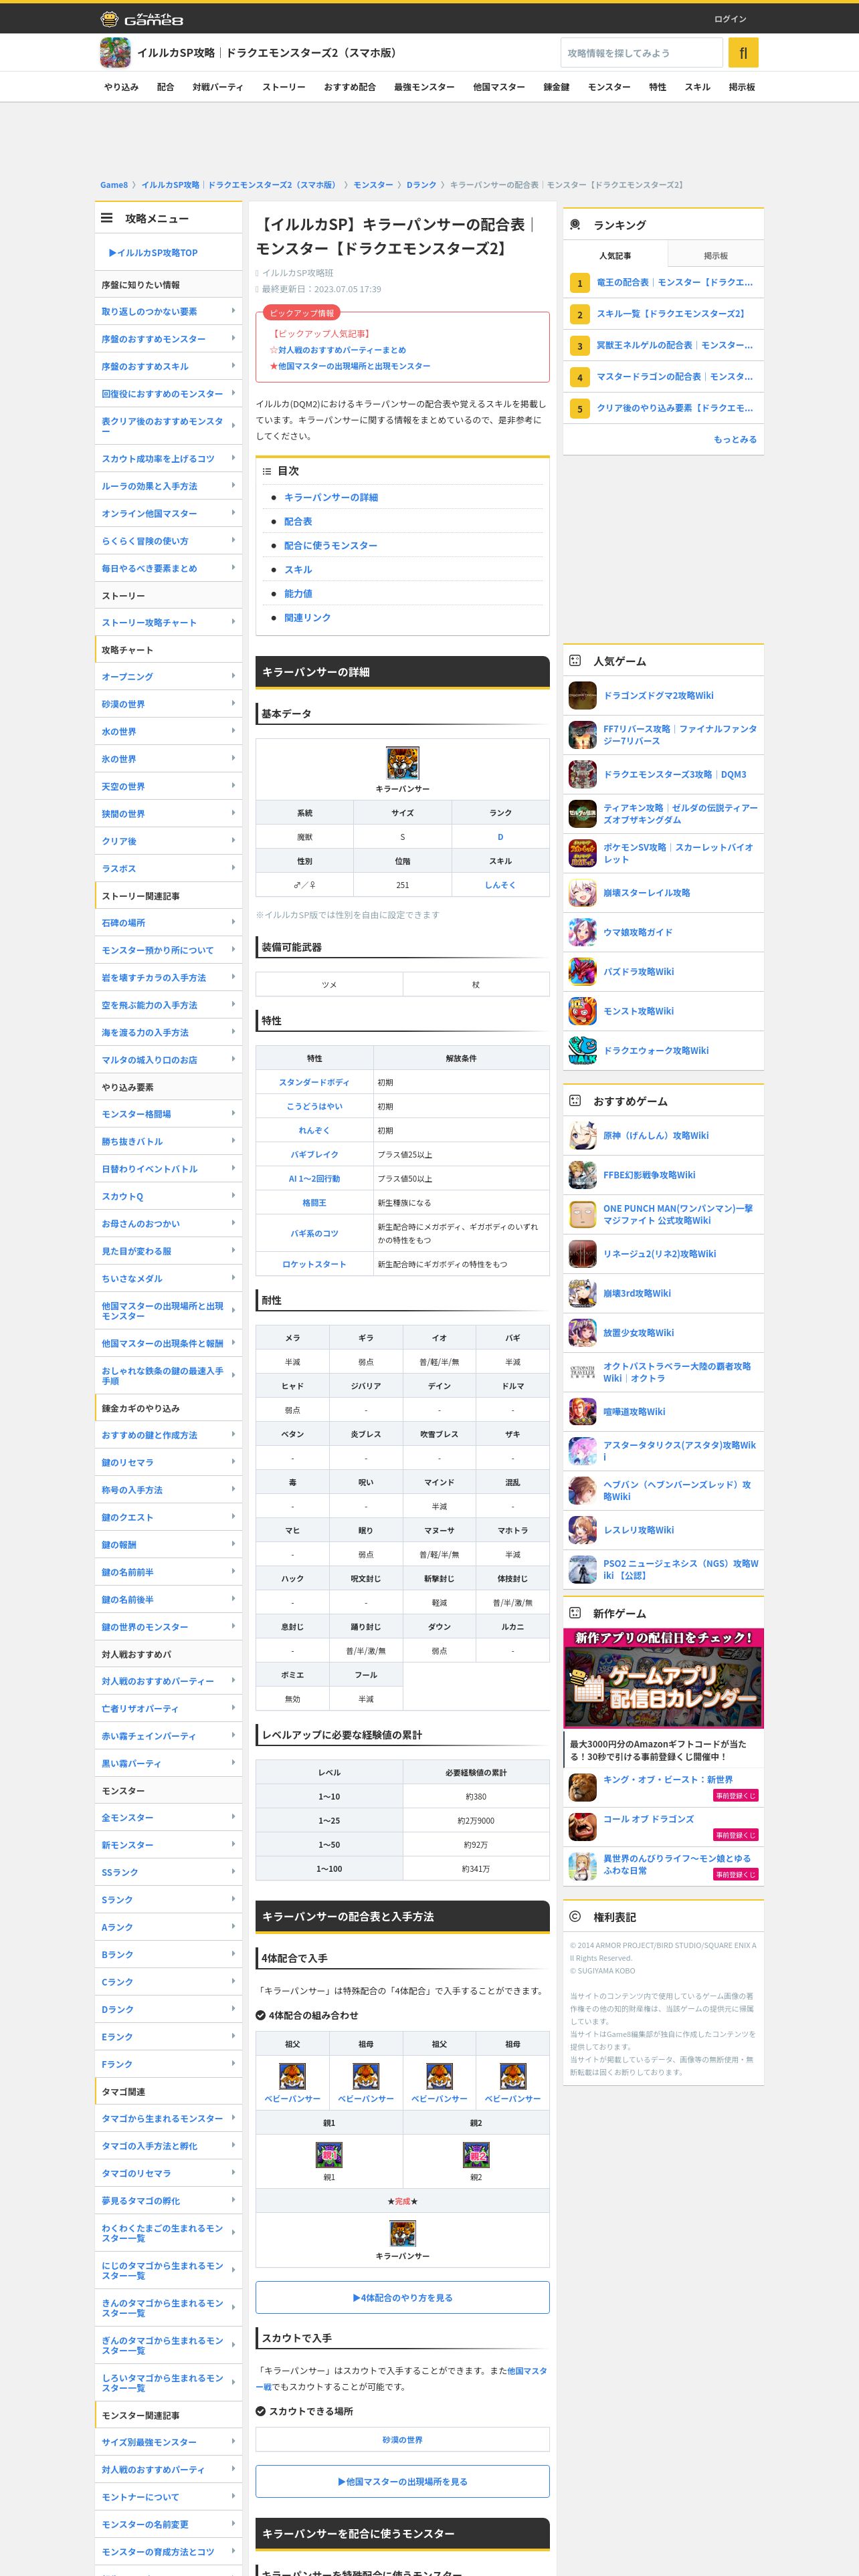Click breadcrumb Dランク link

(x=421, y=185)
